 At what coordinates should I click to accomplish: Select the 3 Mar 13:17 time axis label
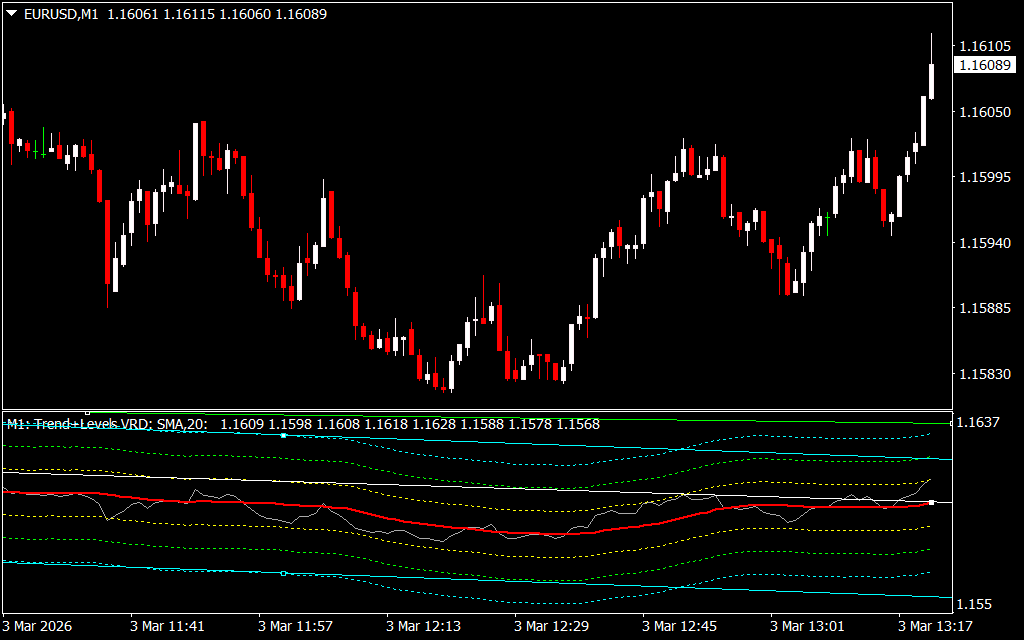click(936, 626)
